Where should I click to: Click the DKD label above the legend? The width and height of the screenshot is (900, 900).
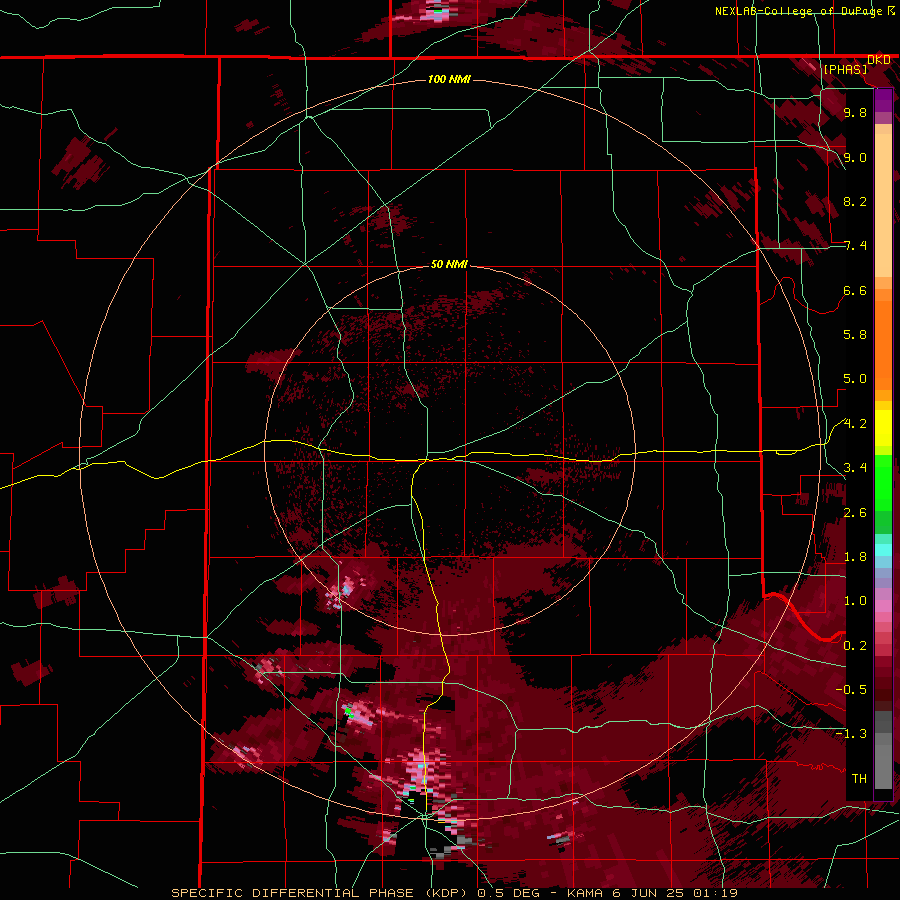[879, 60]
